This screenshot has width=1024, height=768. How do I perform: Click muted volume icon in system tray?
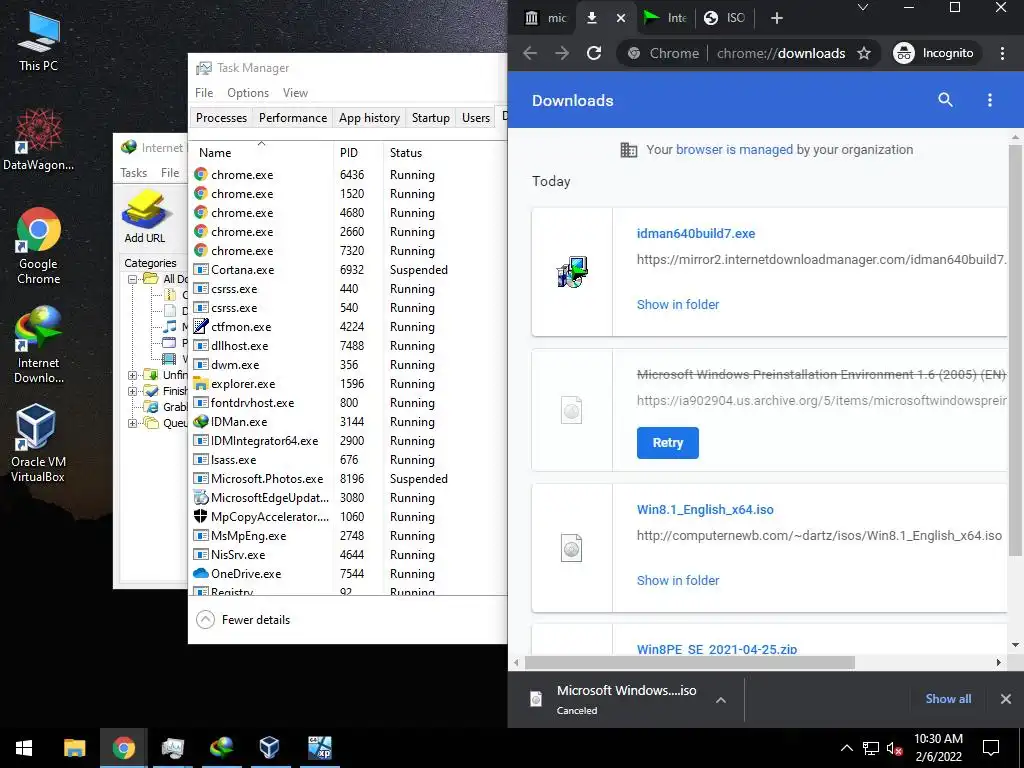[895, 748]
